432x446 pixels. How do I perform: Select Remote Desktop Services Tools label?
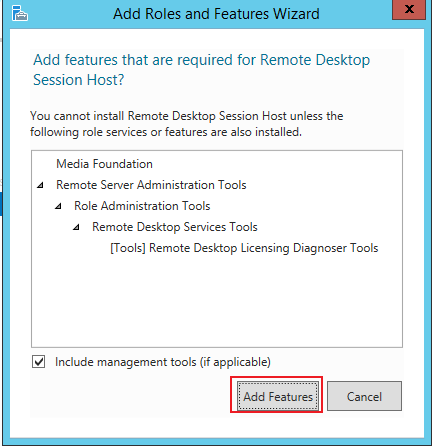[175, 227]
